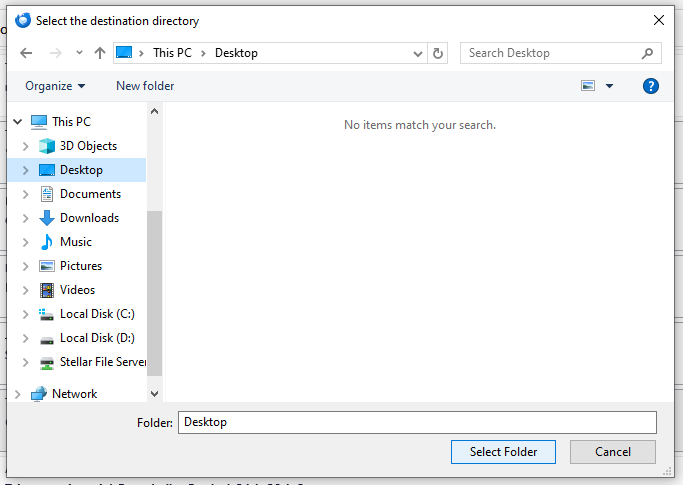Image resolution: width=683 pixels, height=485 pixels.
Task: Select 'This PC' in the address breadcrumb
Action: coord(172,53)
